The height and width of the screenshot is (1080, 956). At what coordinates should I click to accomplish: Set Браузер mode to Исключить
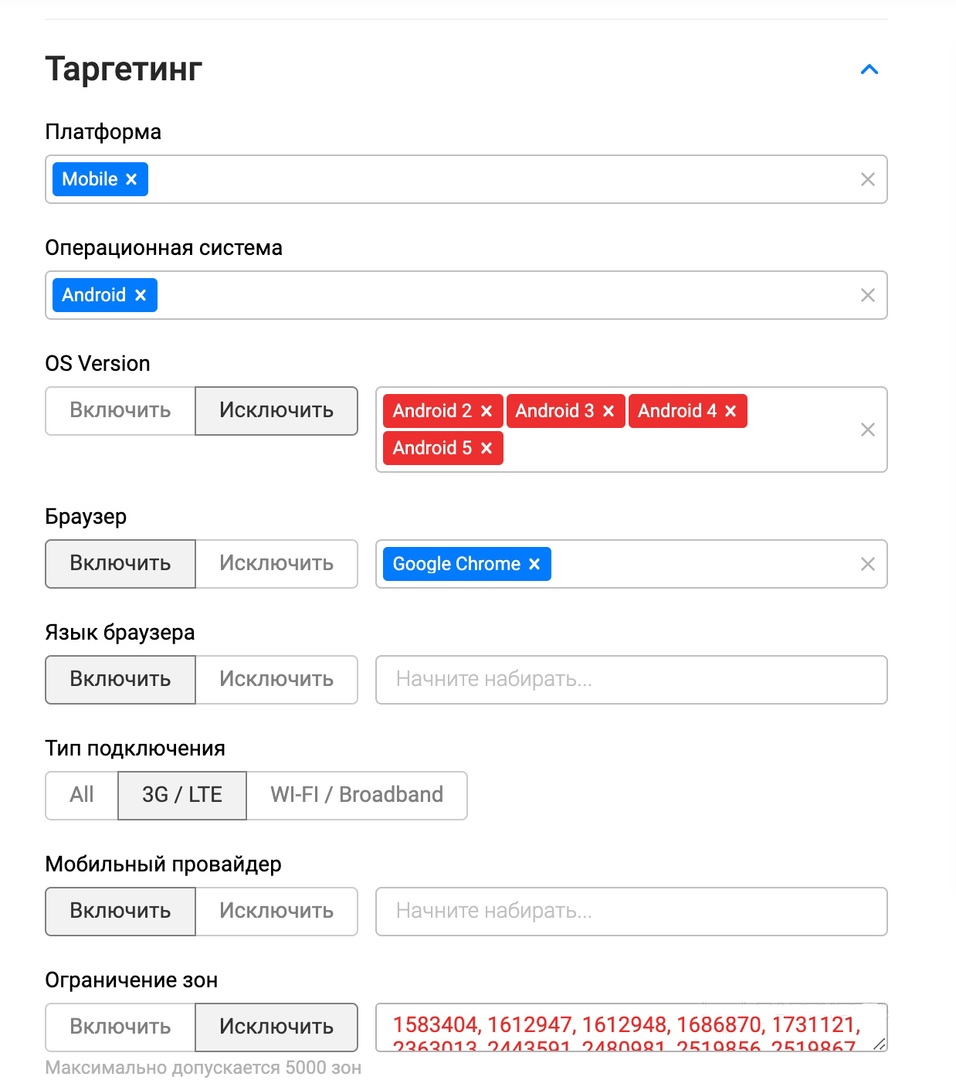click(276, 564)
